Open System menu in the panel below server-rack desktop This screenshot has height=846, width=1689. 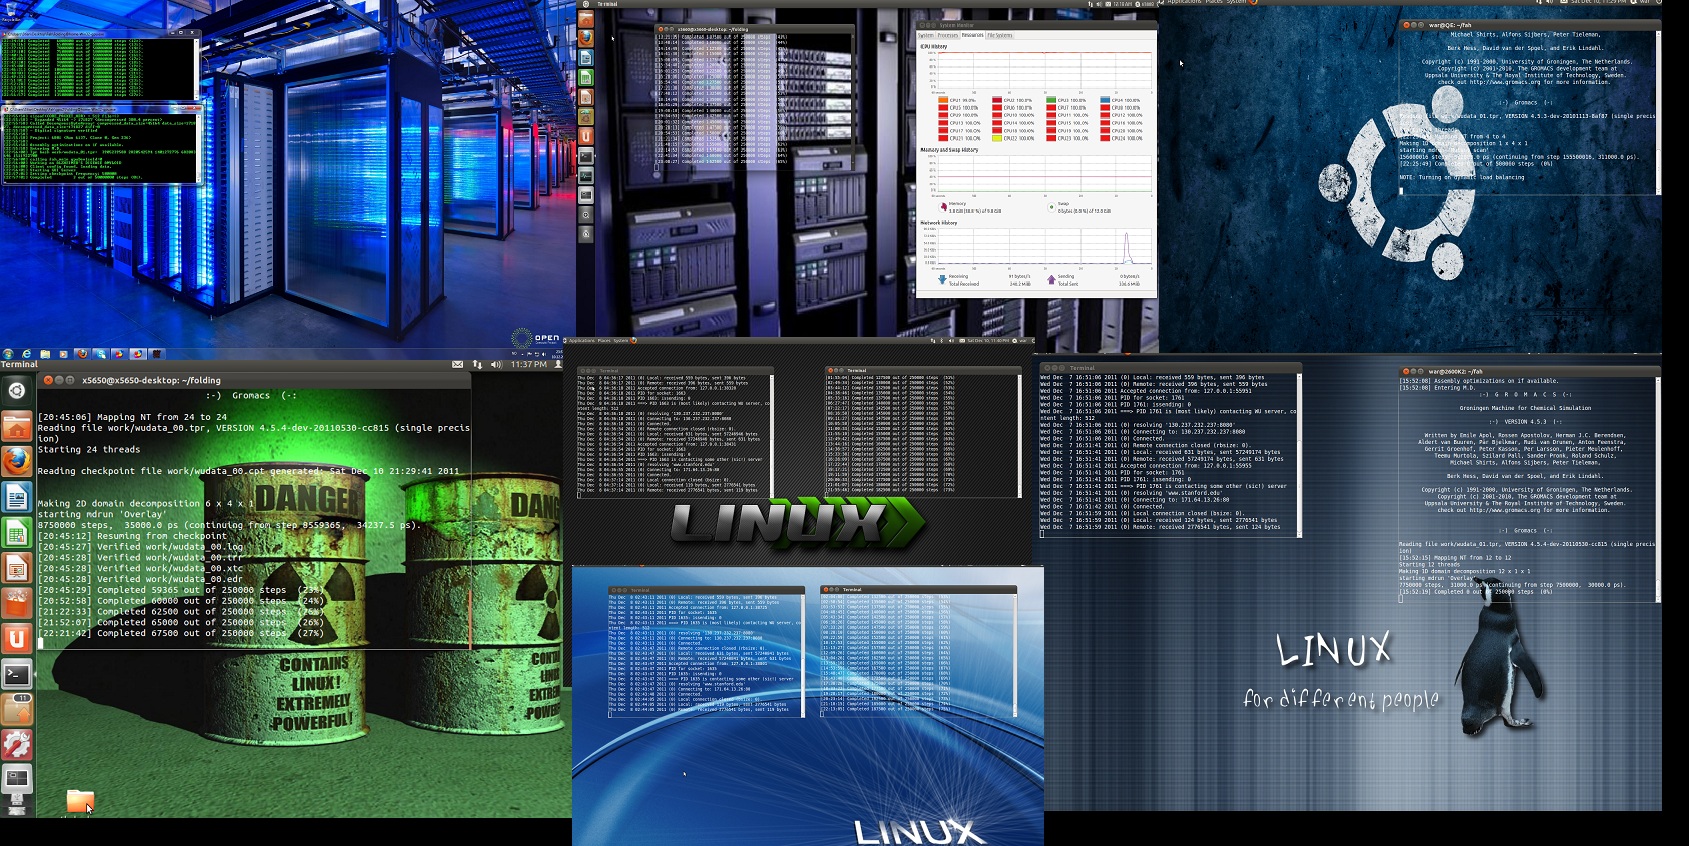click(621, 341)
